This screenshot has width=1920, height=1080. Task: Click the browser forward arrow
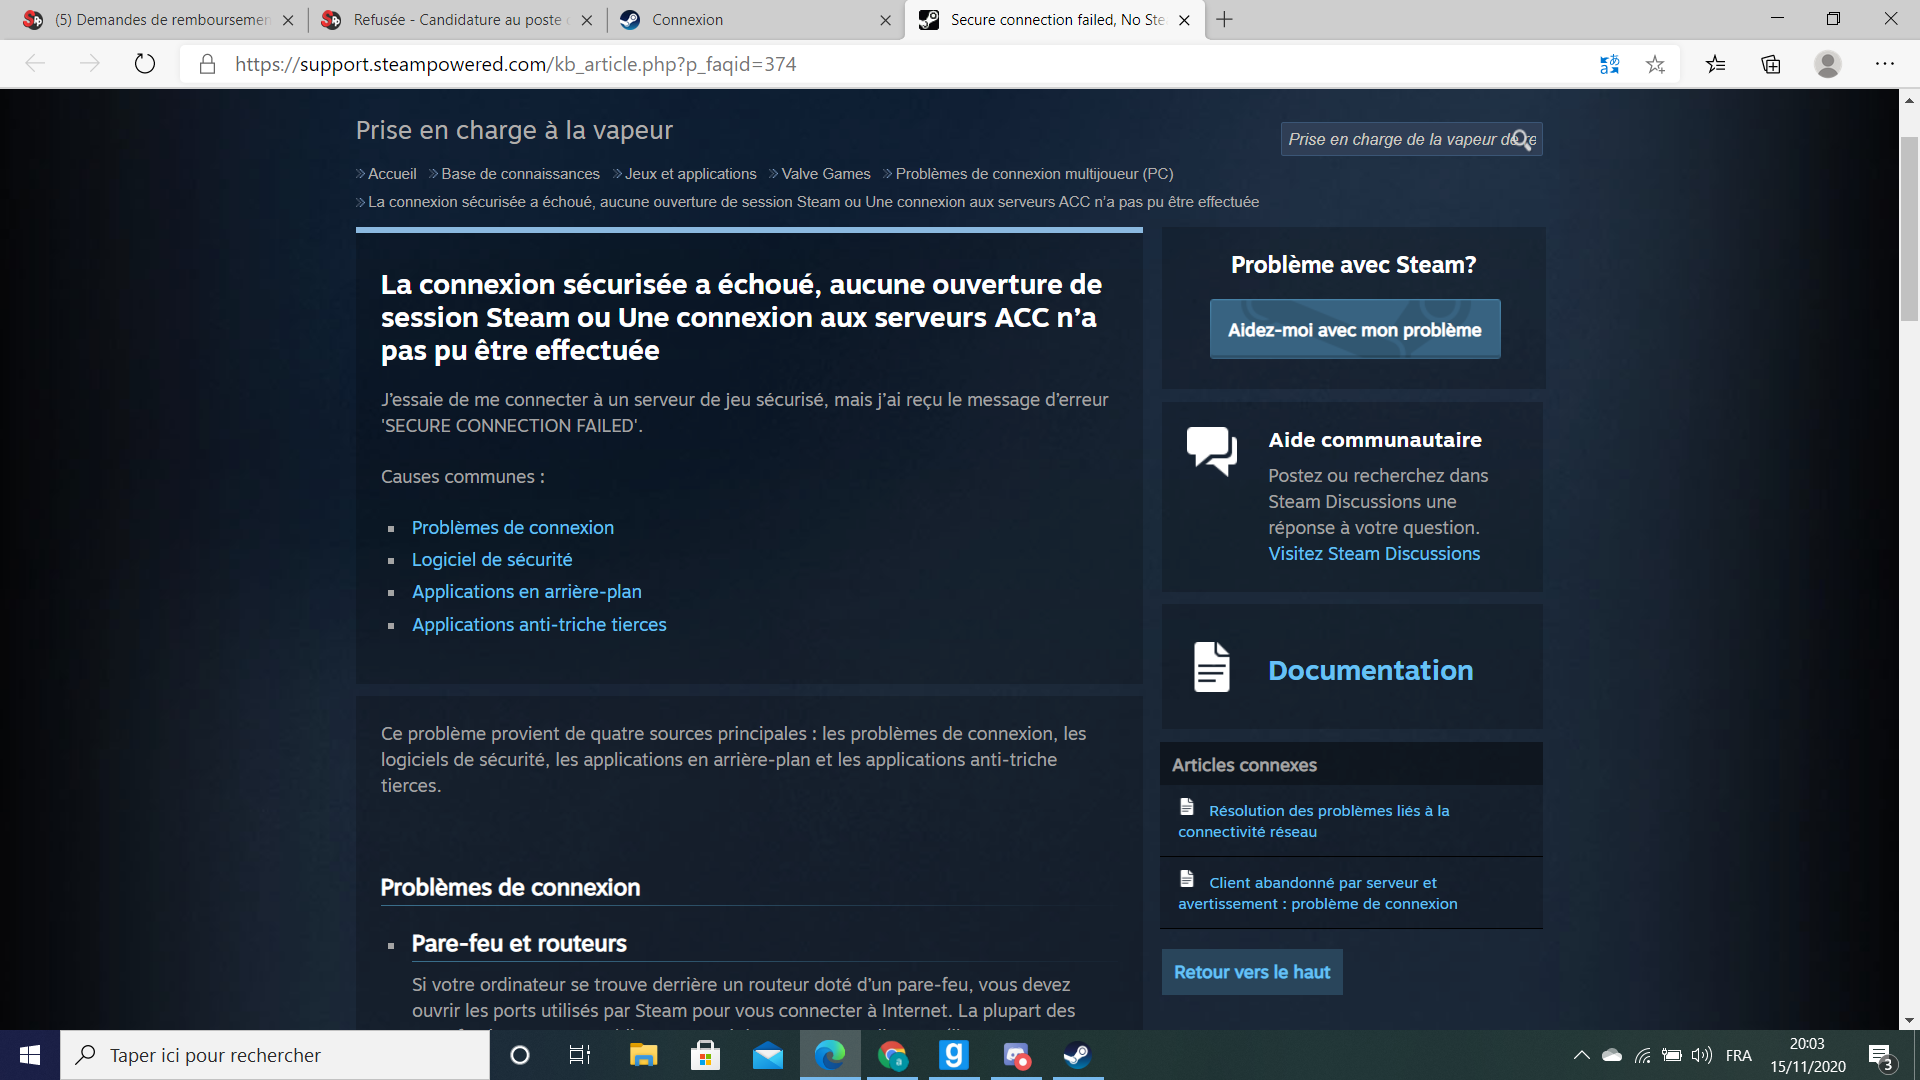(x=90, y=64)
